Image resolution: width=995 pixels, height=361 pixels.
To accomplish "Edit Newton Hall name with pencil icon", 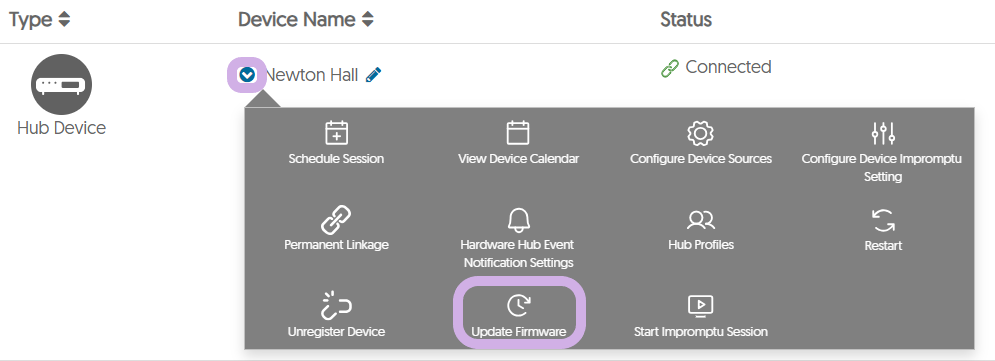I will pos(374,75).
